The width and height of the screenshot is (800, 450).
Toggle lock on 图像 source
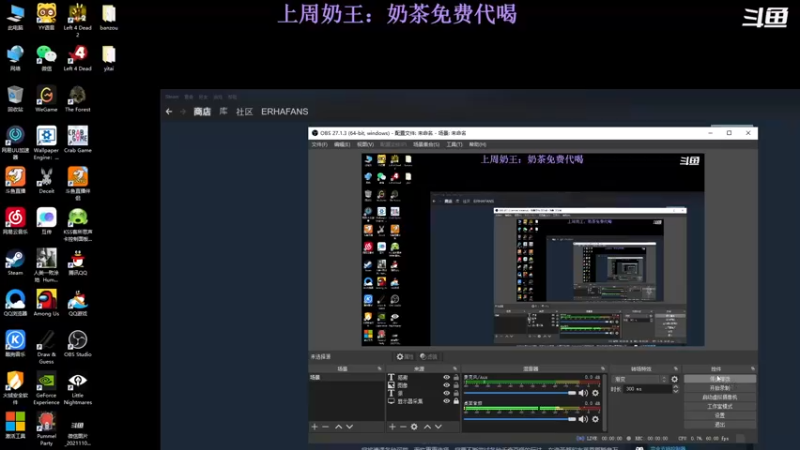pyautogui.click(x=456, y=385)
